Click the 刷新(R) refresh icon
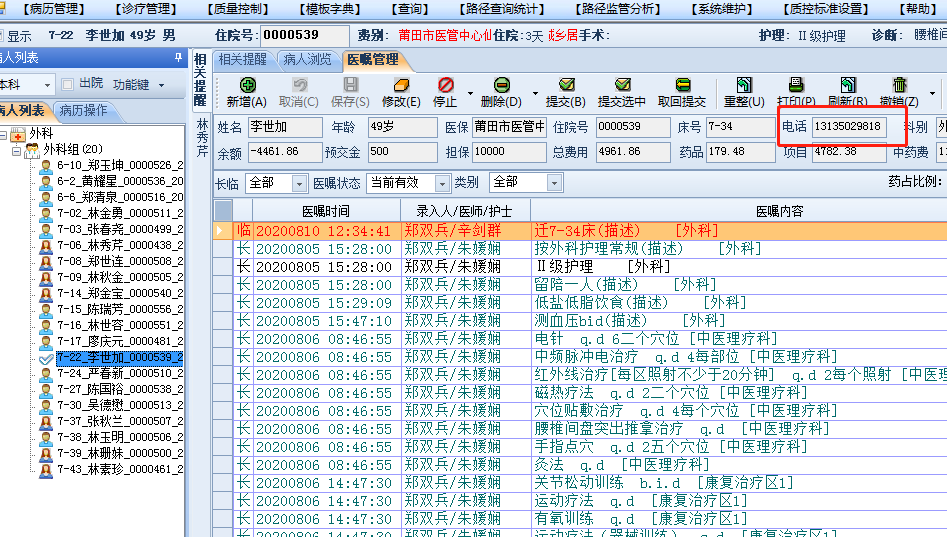947x537 pixels. pos(848,85)
